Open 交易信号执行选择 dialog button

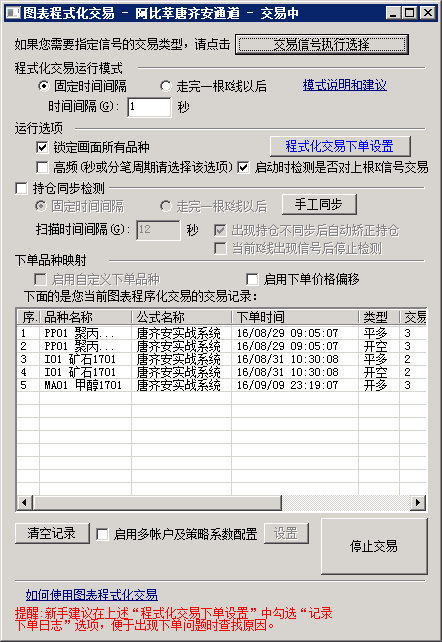(x=322, y=44)
